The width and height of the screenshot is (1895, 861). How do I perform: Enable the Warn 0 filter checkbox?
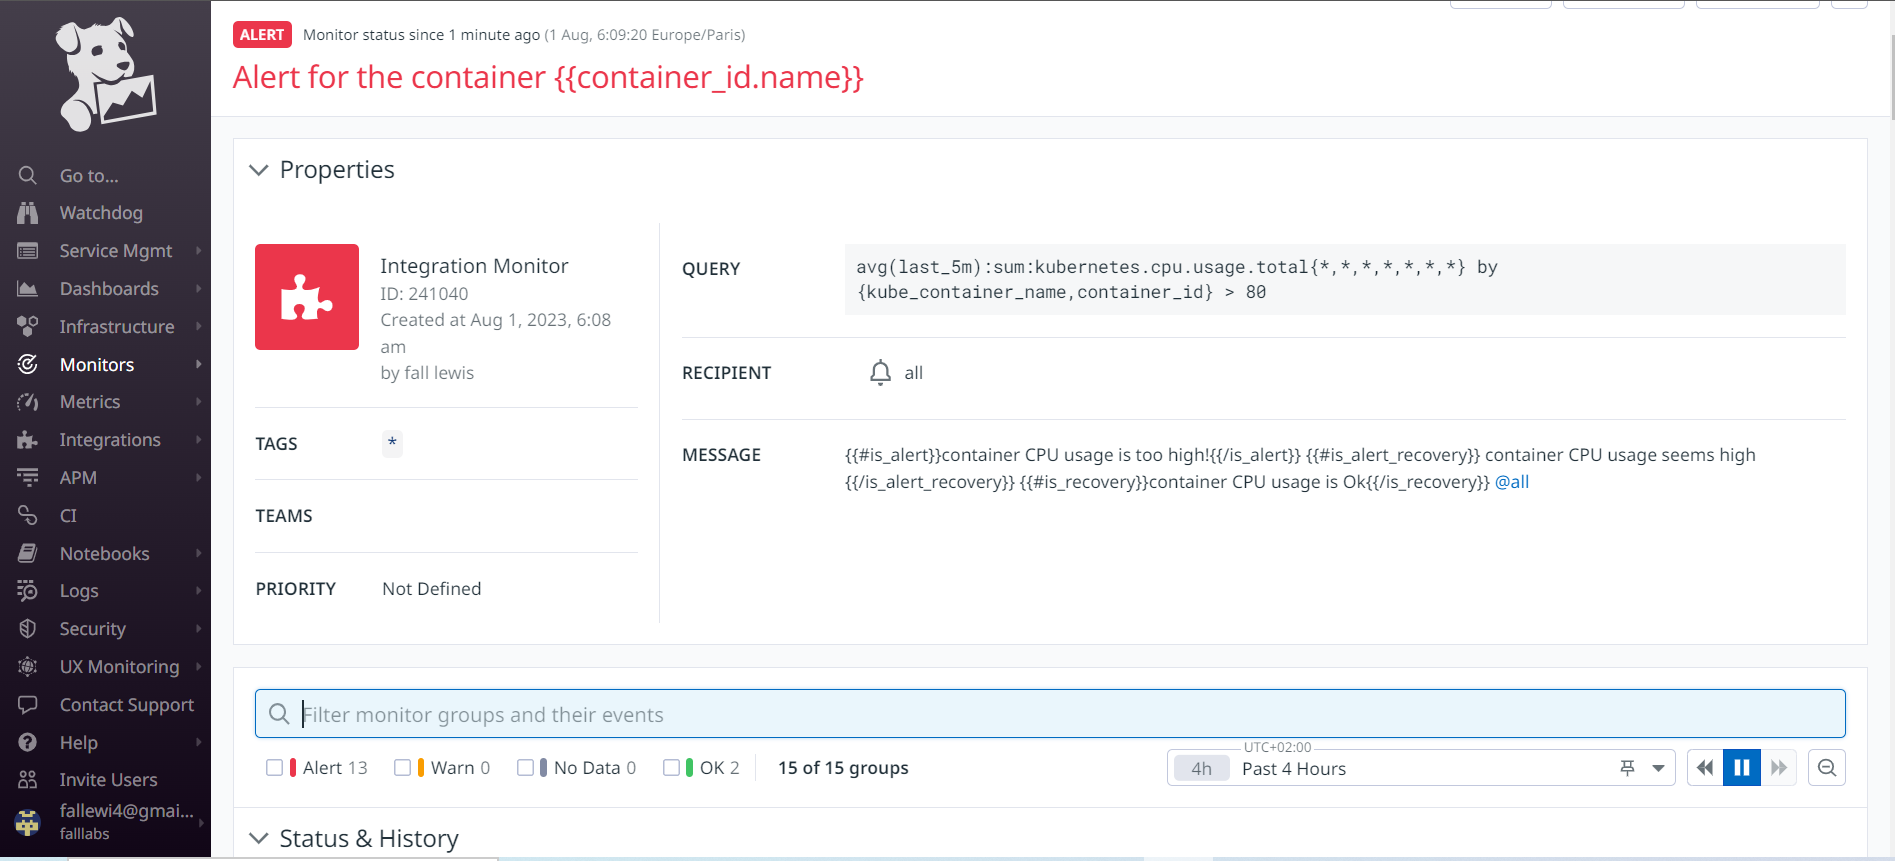(403, 768)
